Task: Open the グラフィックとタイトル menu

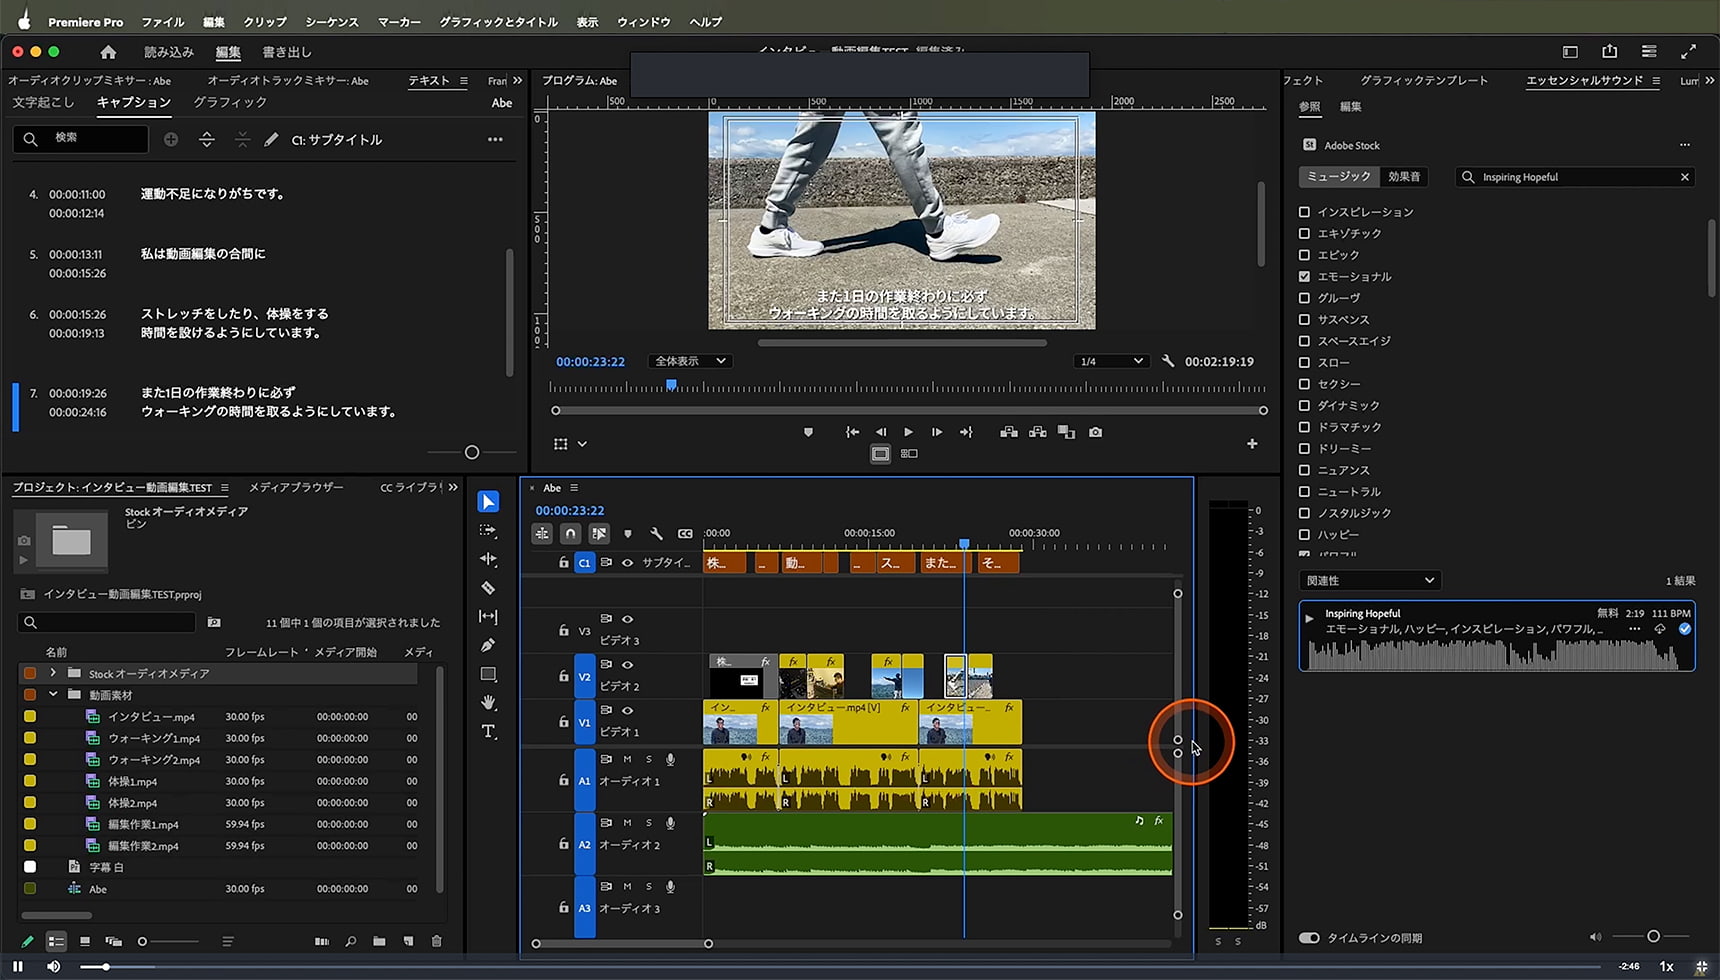Action: (499, 21)
